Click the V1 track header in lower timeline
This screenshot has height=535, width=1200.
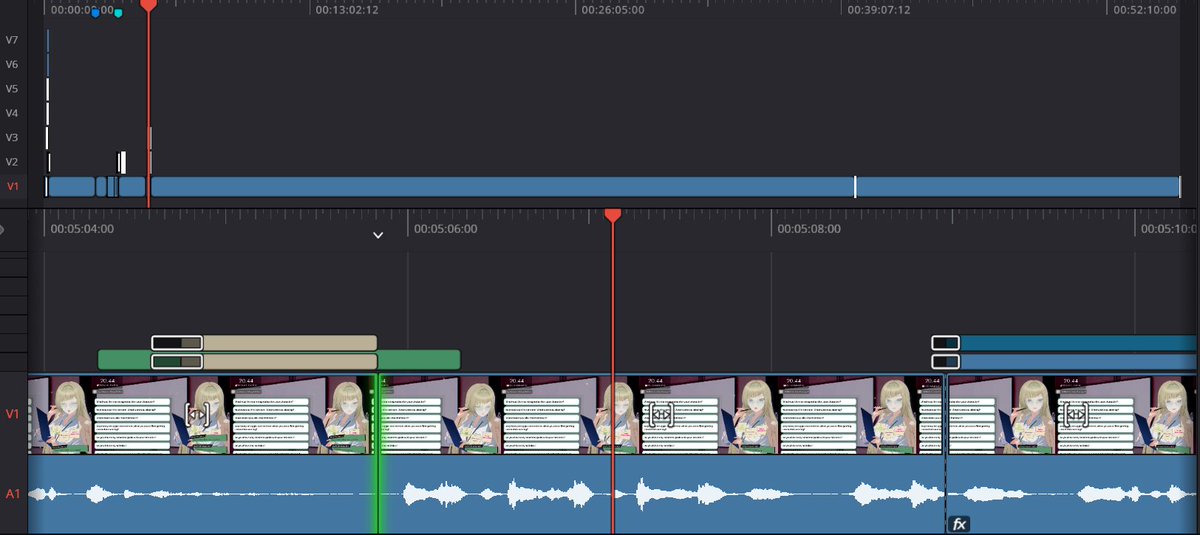pyautogui.click(x=13, y=413)
